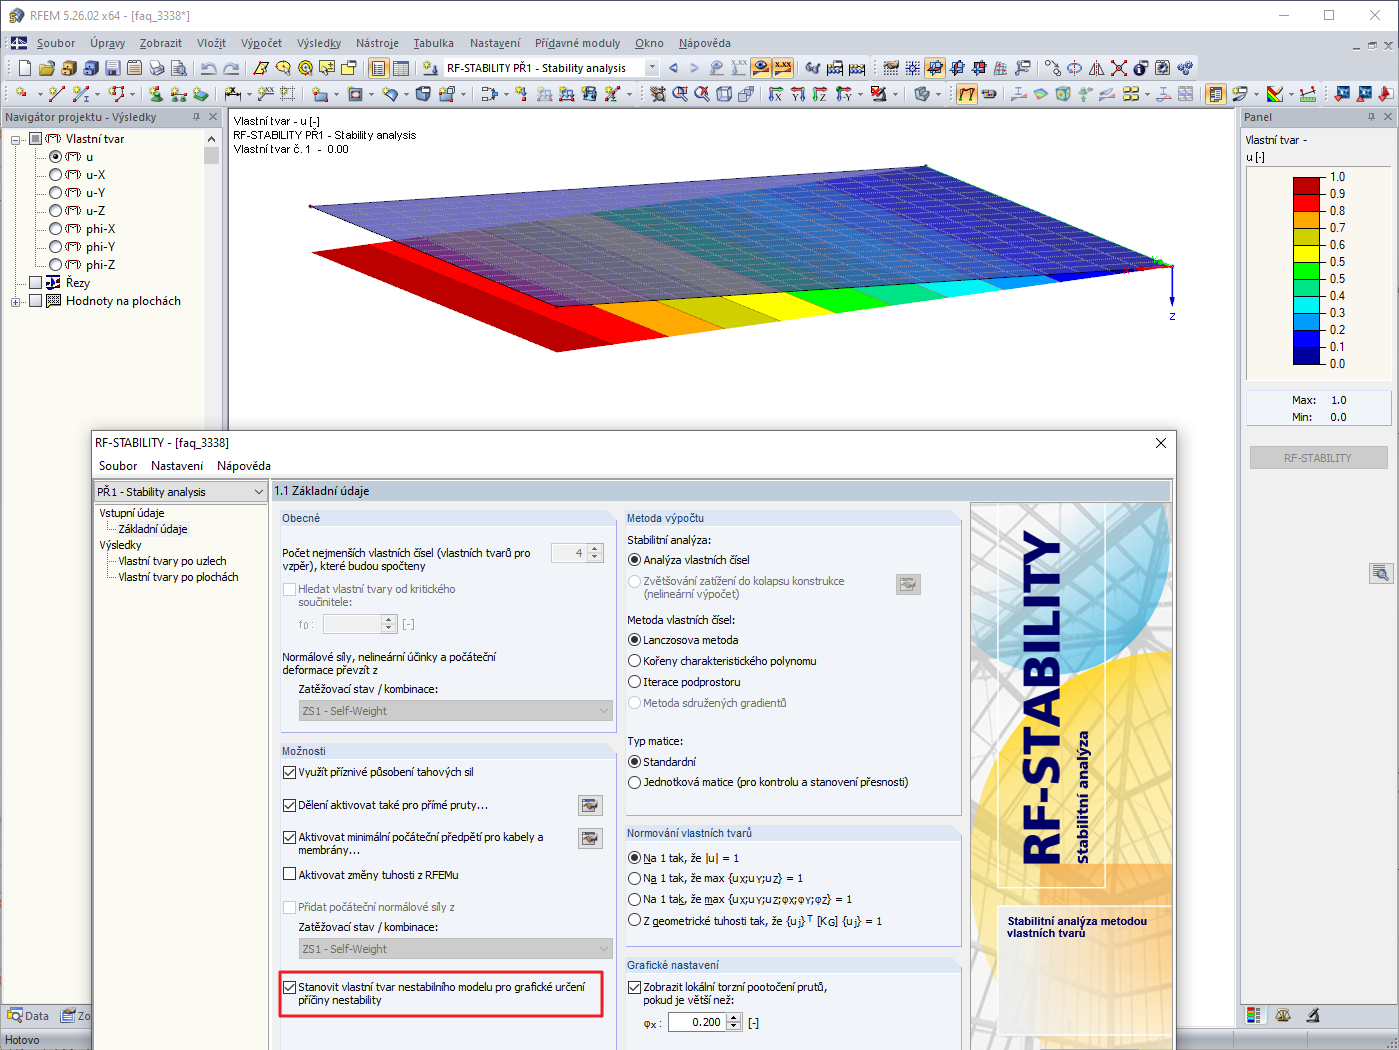Image resolution: width=1399 pixels, height=1050 pixels.
Task: Toggle the project navigator panel icon
Action: [x=378, y=68]
